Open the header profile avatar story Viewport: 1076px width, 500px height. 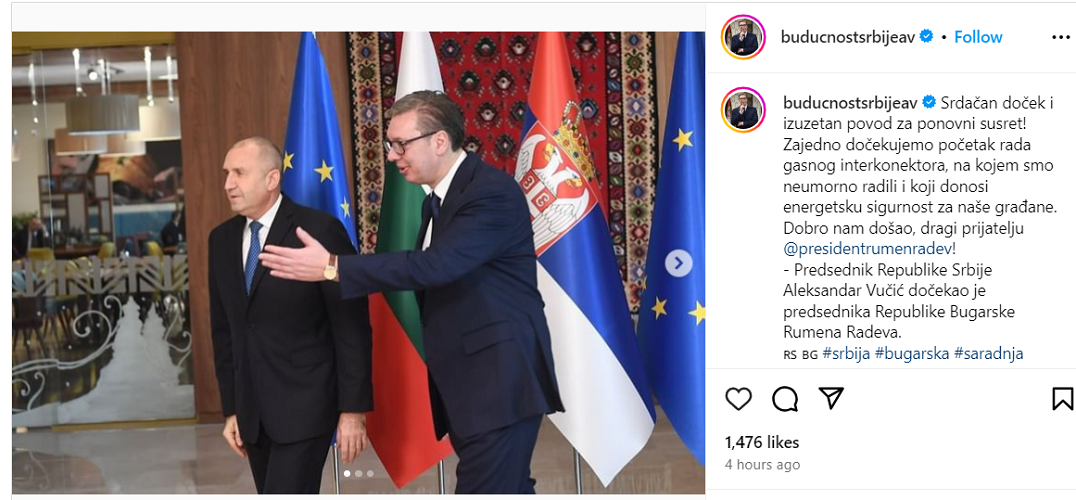pos(743,37)
